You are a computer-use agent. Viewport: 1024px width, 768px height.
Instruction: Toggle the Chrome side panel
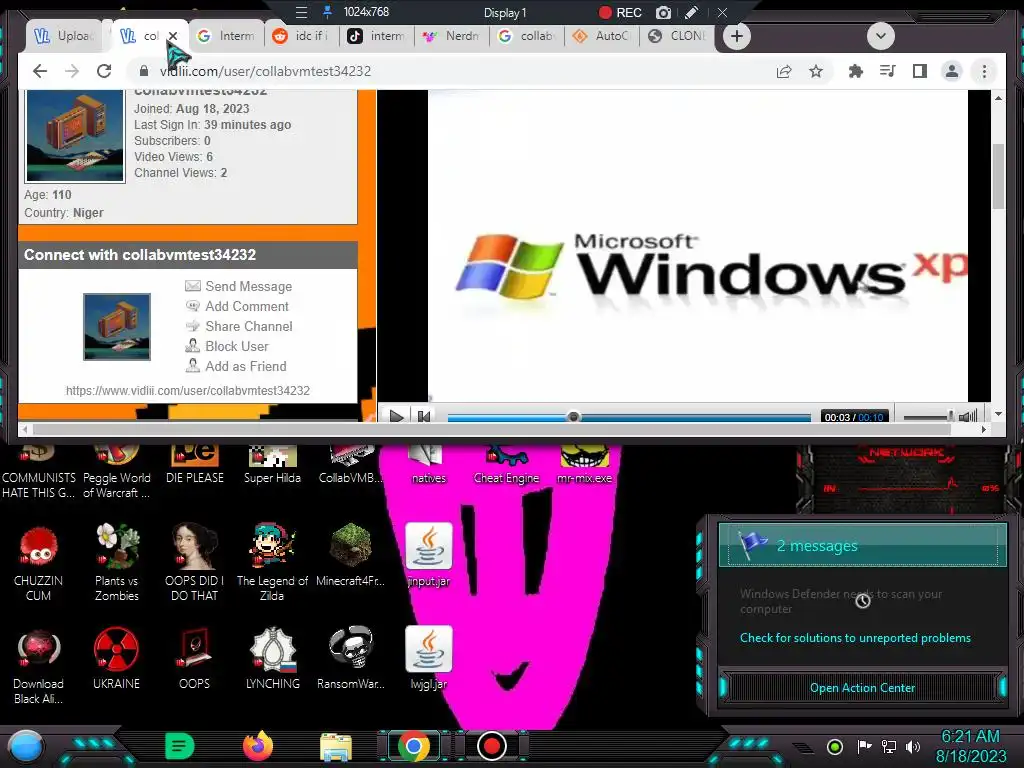(920, 71)
